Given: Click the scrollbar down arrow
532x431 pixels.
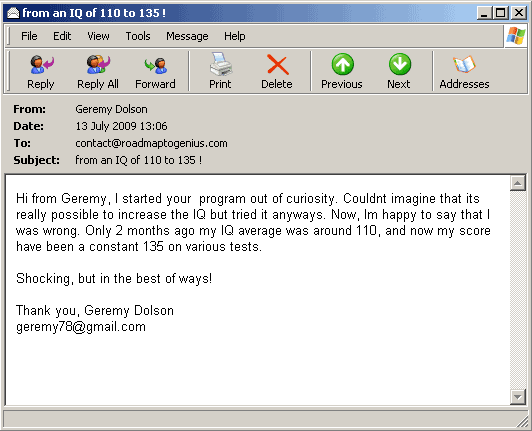Looking at the screenshot, I should point(518,397).
